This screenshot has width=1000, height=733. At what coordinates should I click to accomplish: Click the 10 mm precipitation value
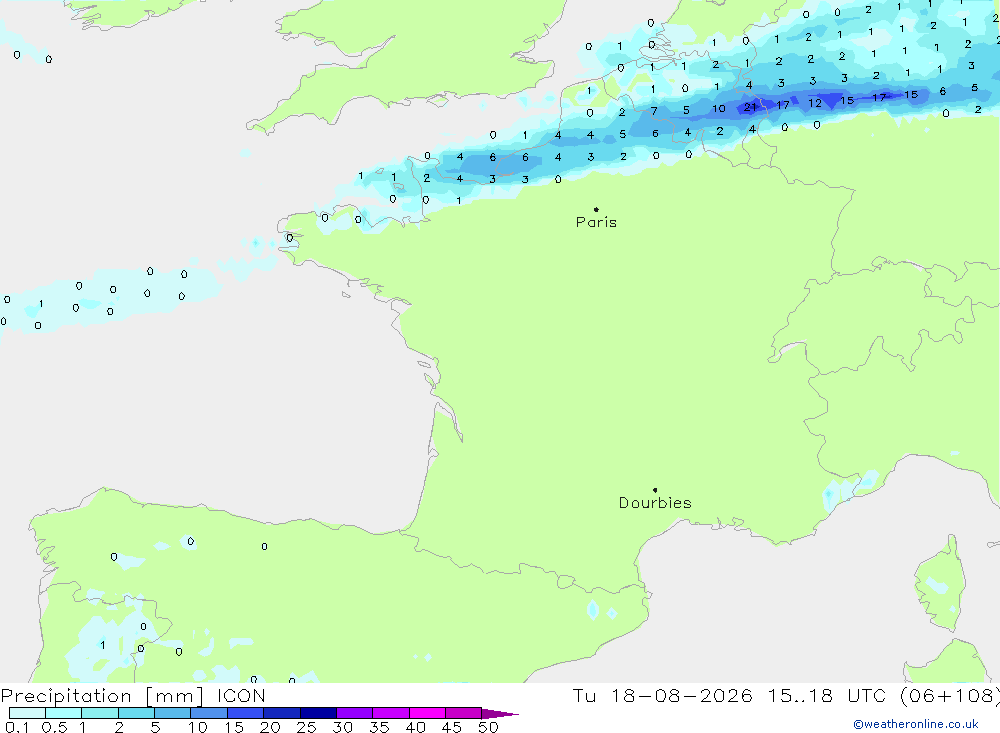click(x=719, y=108)
